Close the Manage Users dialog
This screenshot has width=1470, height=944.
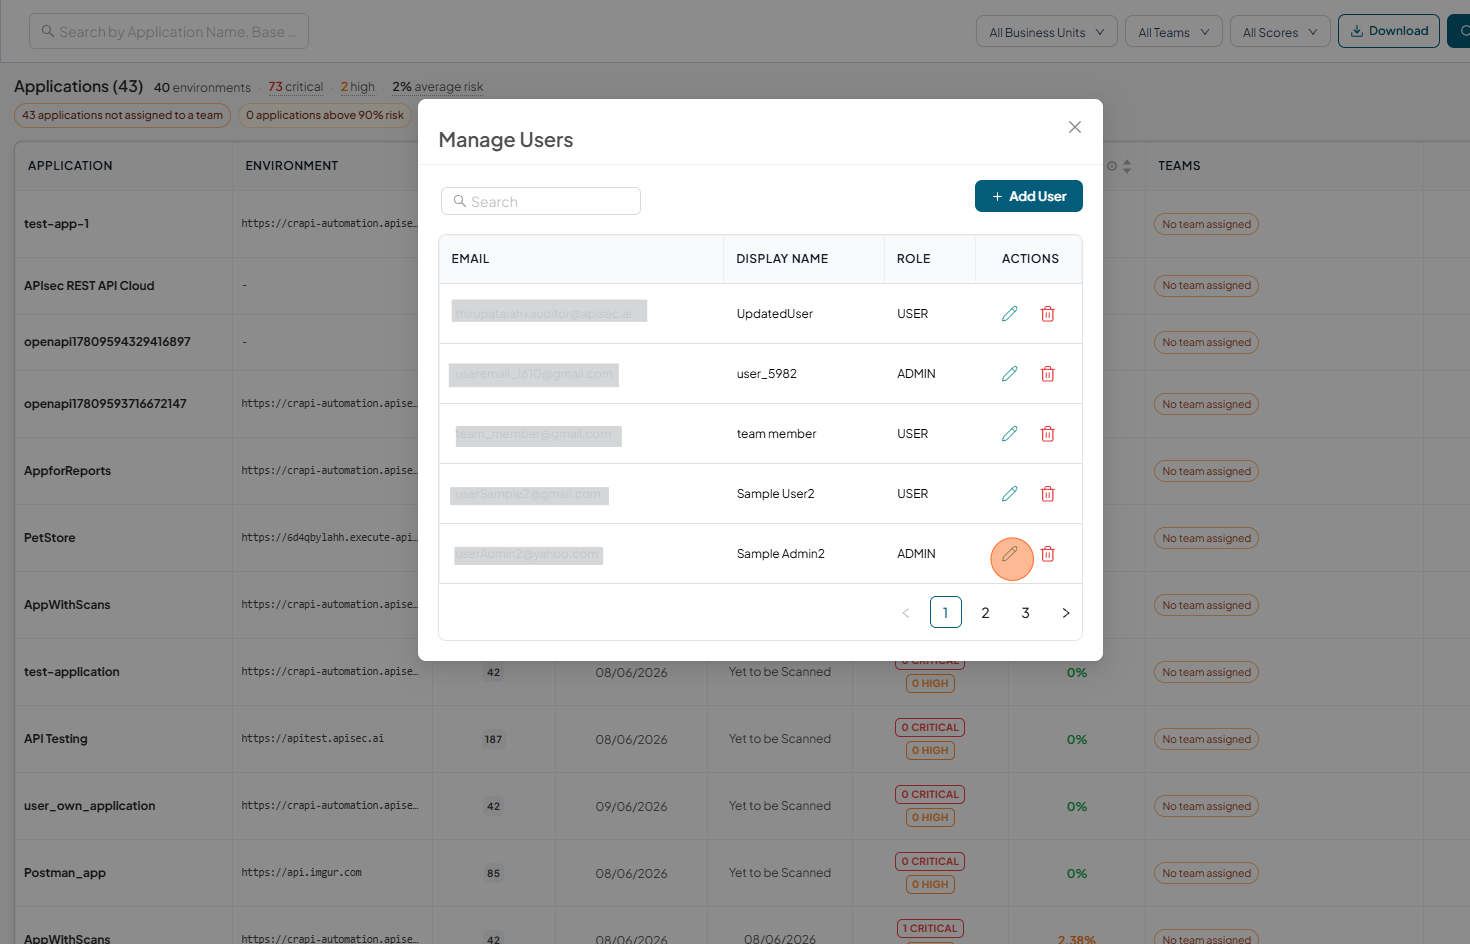(1075, 127)
